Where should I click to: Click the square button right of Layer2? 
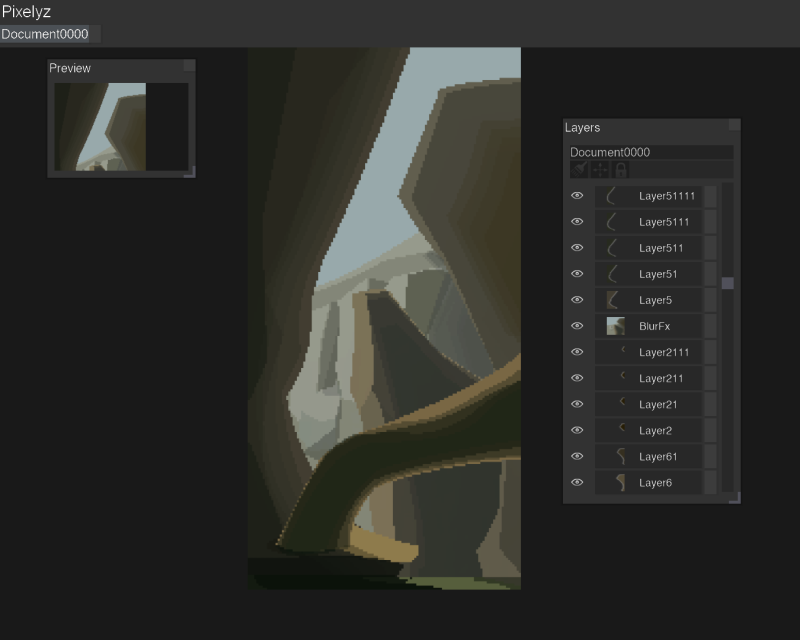[x=710, y=430]
